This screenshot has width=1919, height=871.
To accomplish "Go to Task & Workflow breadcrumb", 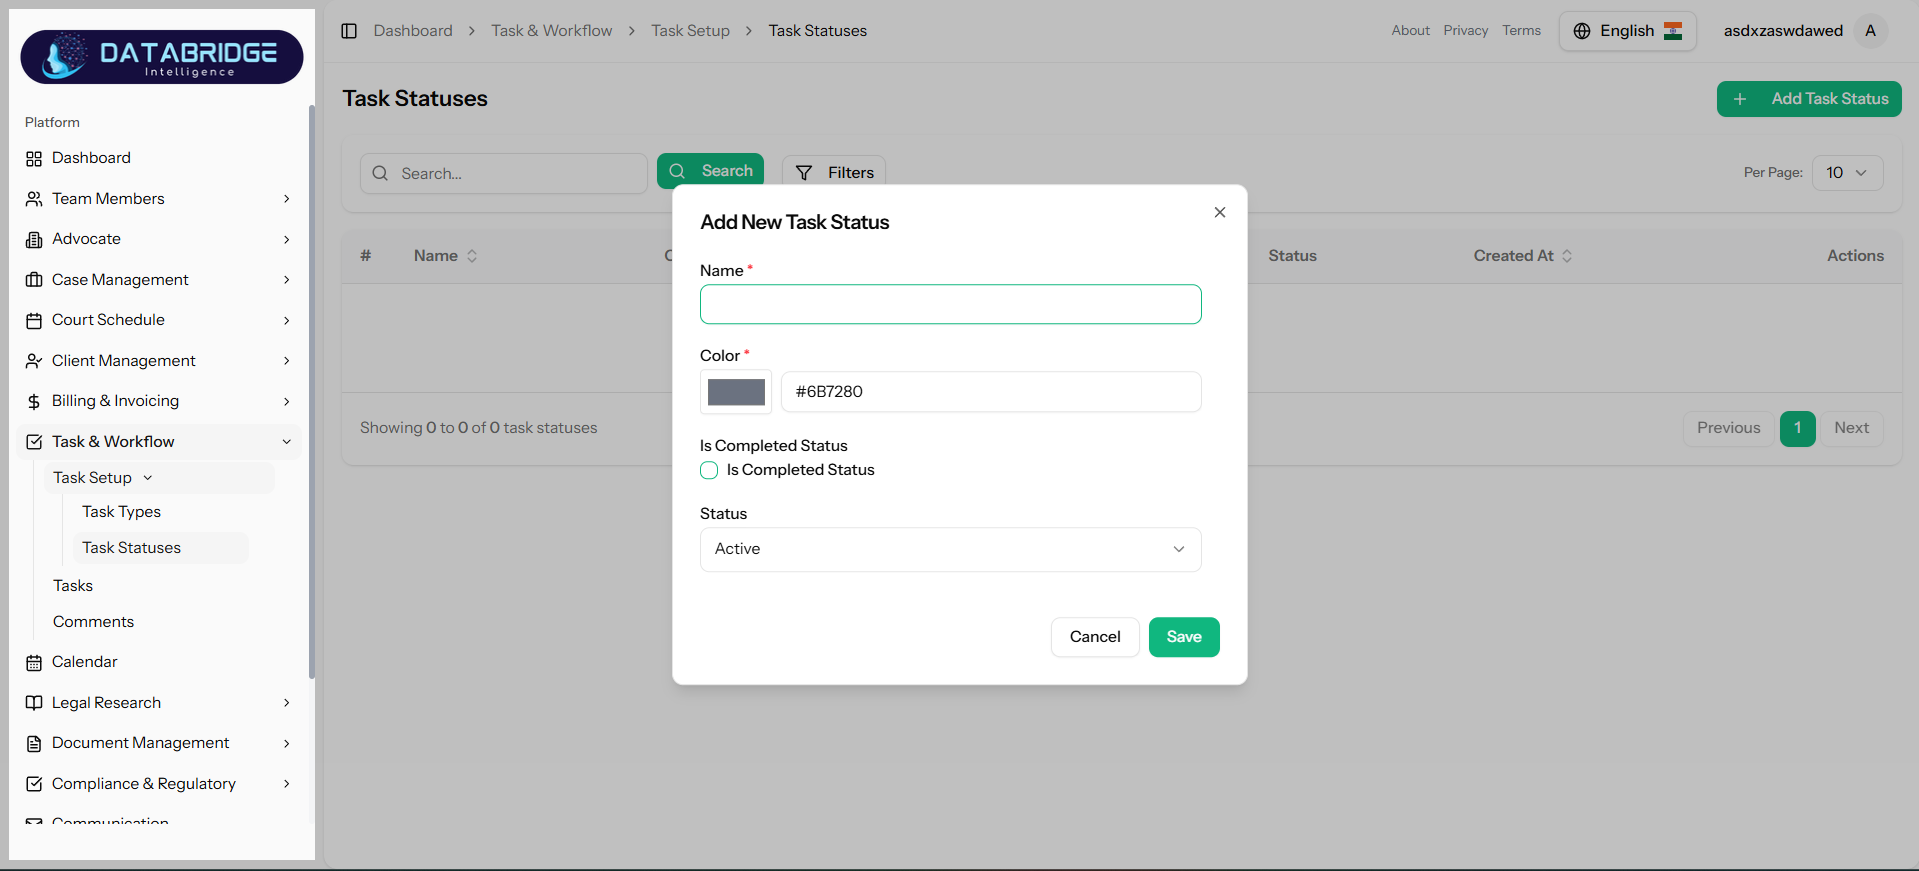I will pos(552,31).
